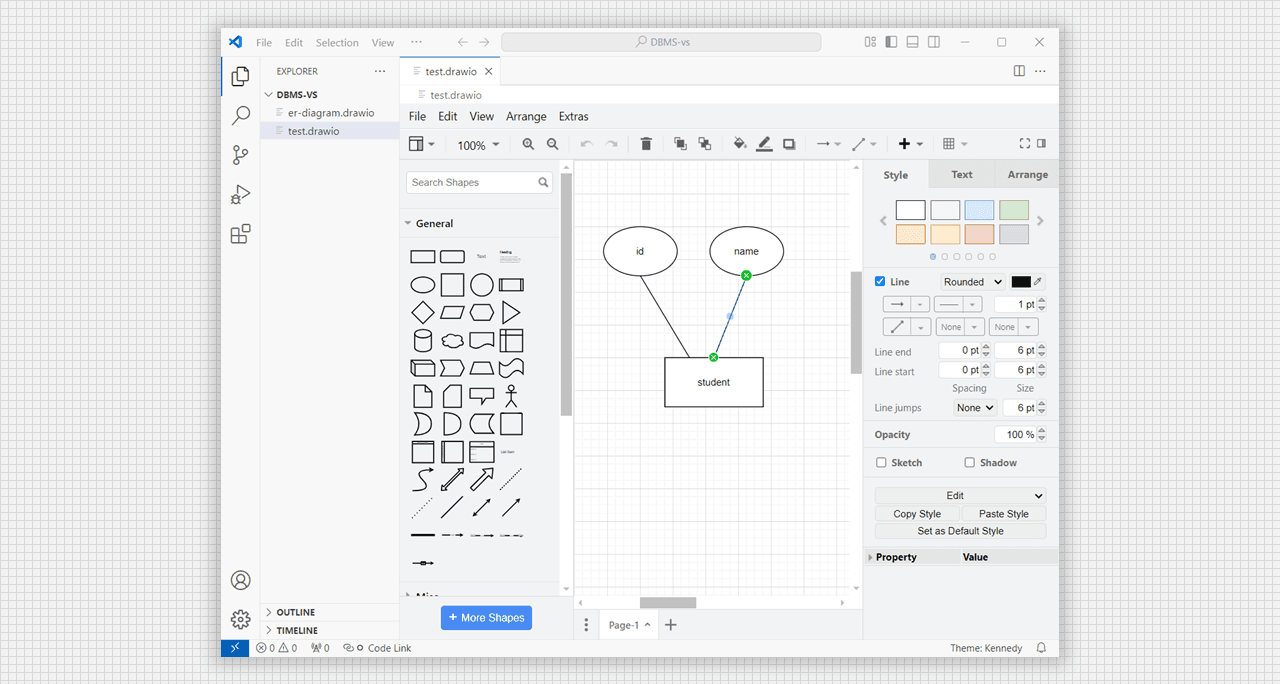
Task: Open the Insert plus dropdown in toolbar
Action: [x=910, y=144]
